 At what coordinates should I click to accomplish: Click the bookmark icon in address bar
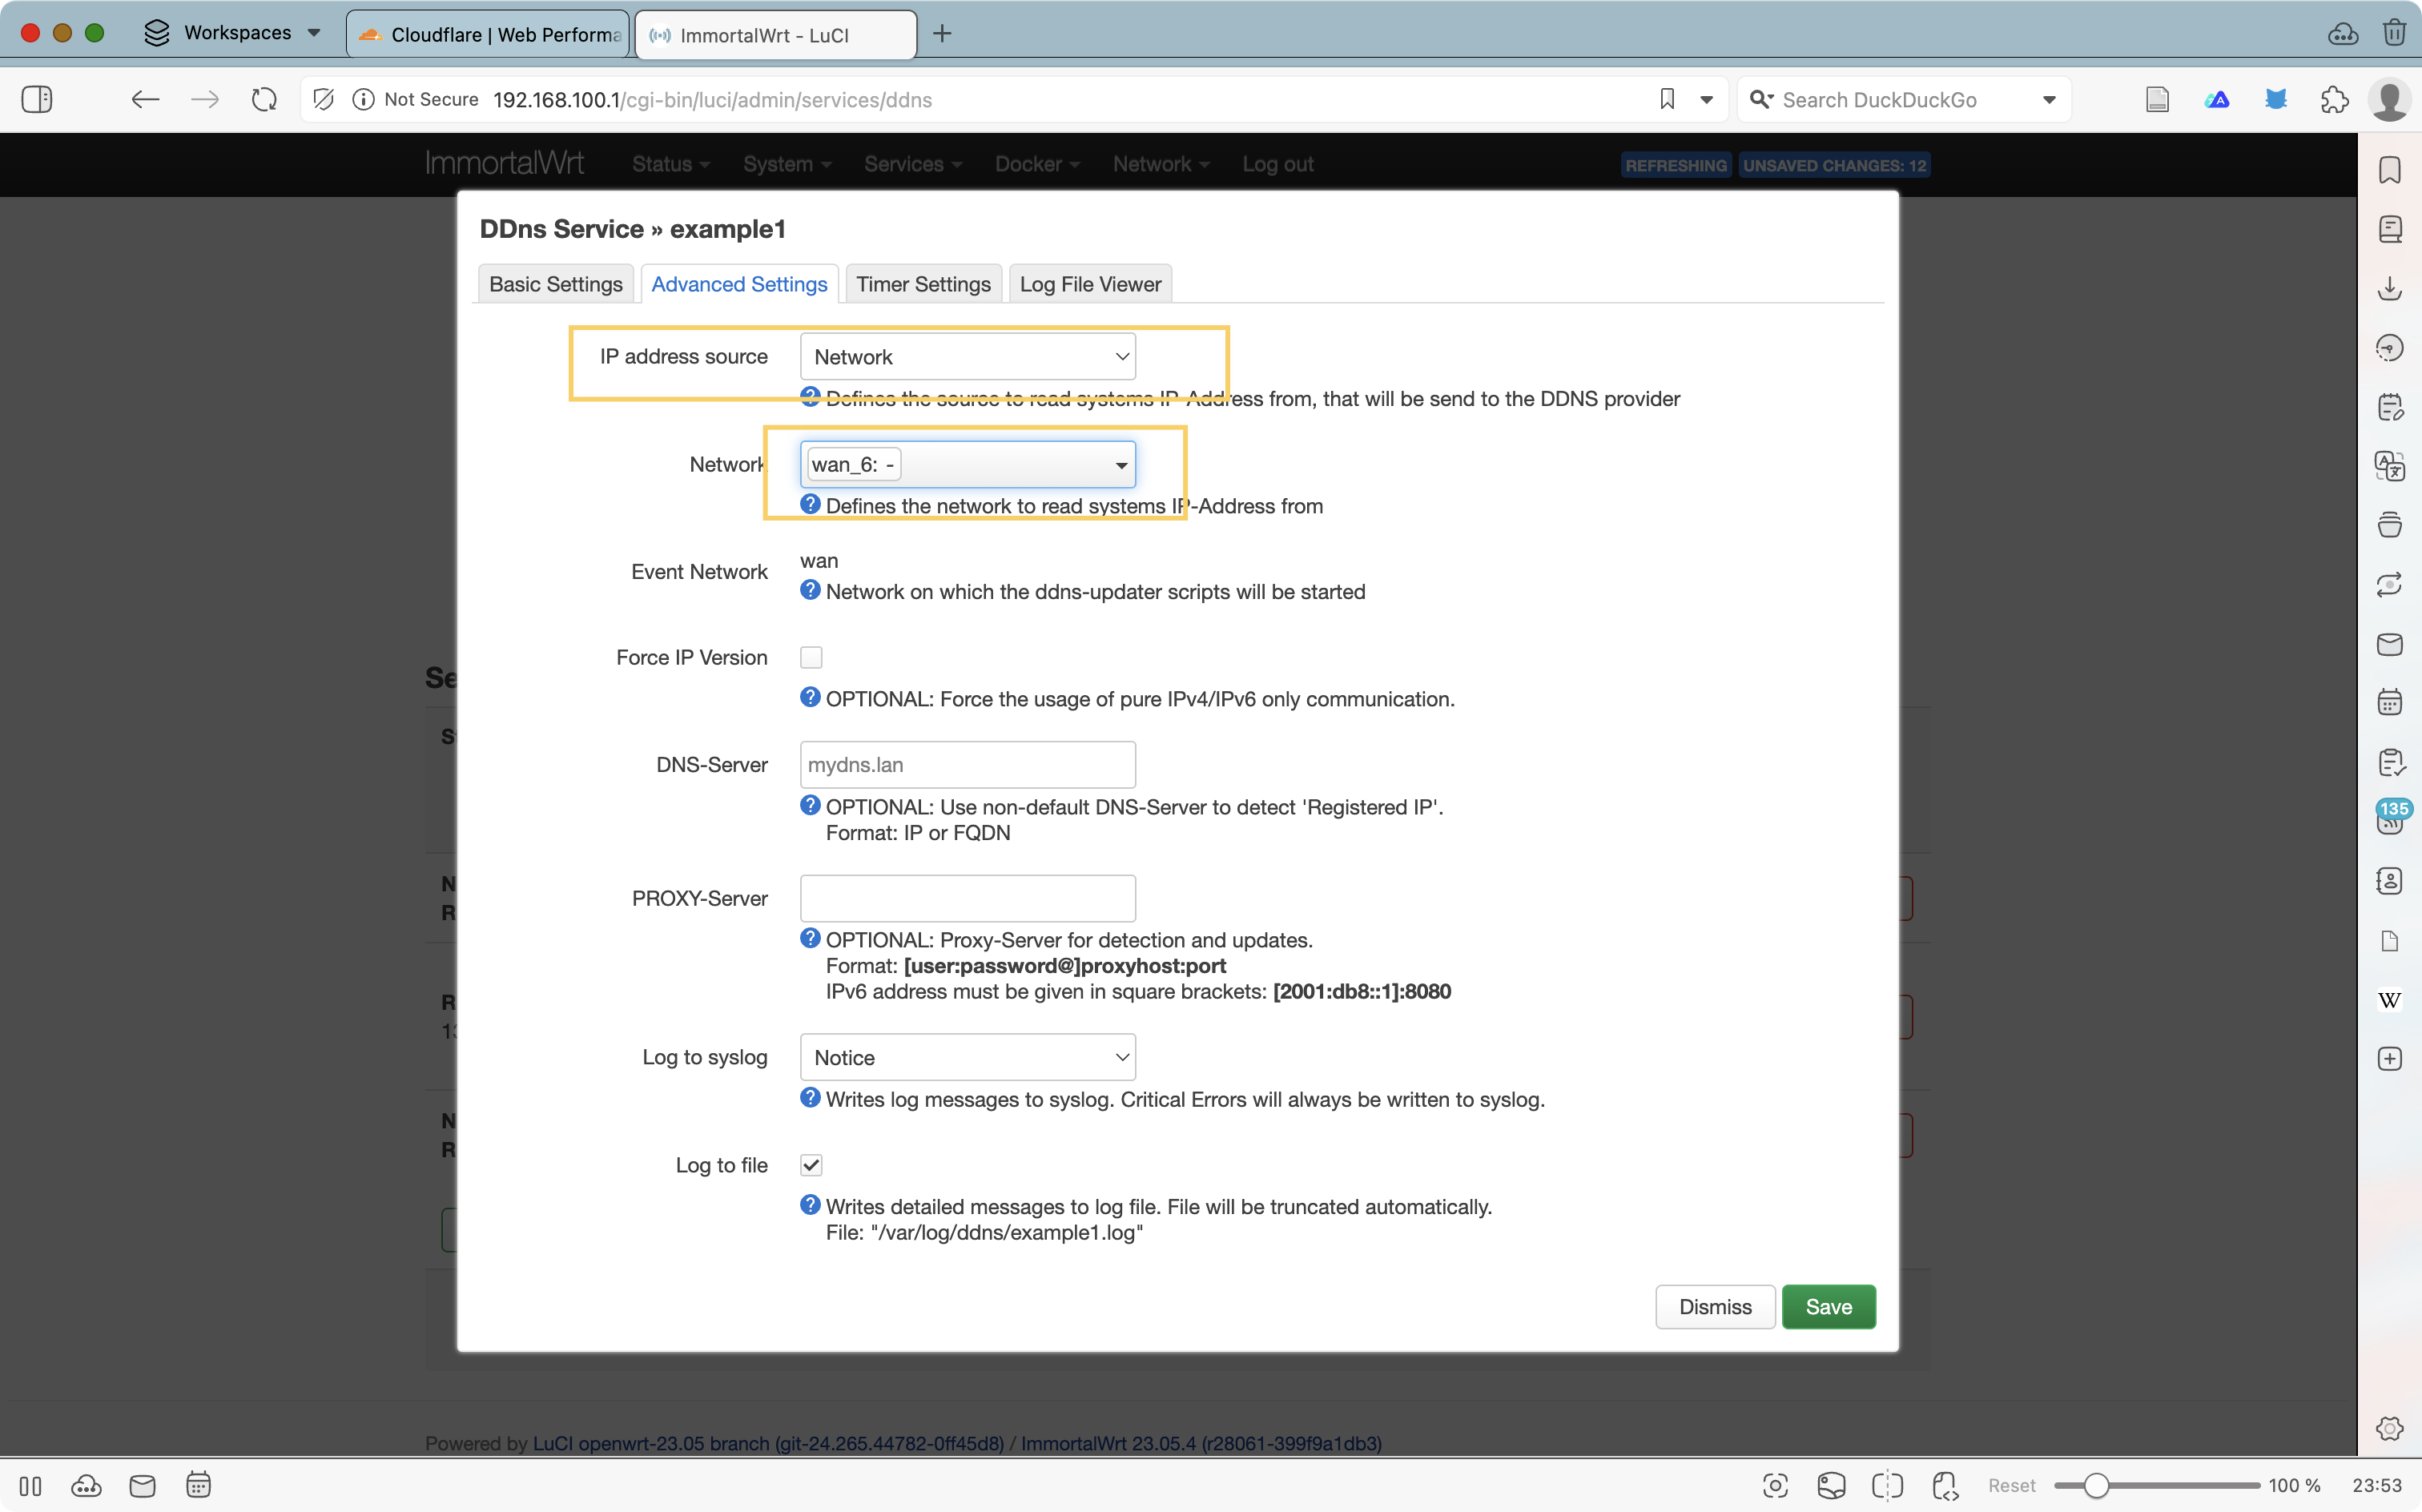point(1666,99)
